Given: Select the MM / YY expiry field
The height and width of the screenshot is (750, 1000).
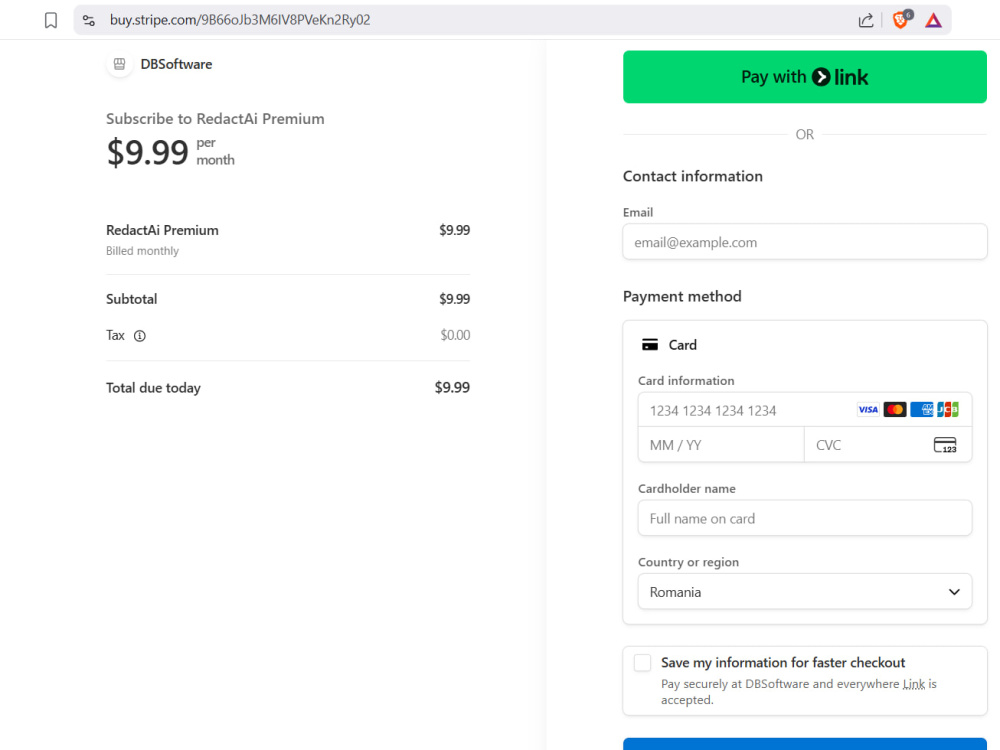Looking at the screenshot, I should pyautogui.click(x=721, y=445).
